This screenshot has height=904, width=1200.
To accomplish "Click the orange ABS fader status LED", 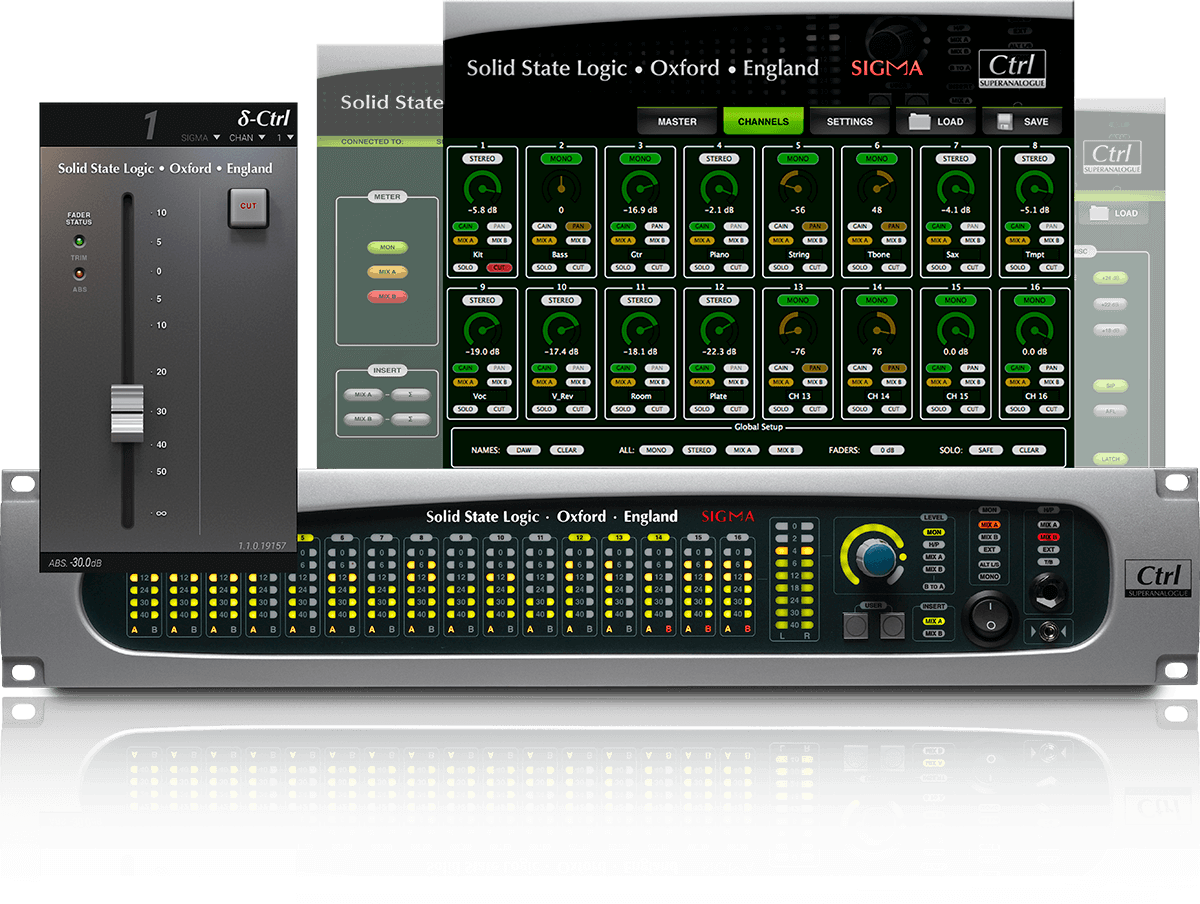I will coord(78,272).
